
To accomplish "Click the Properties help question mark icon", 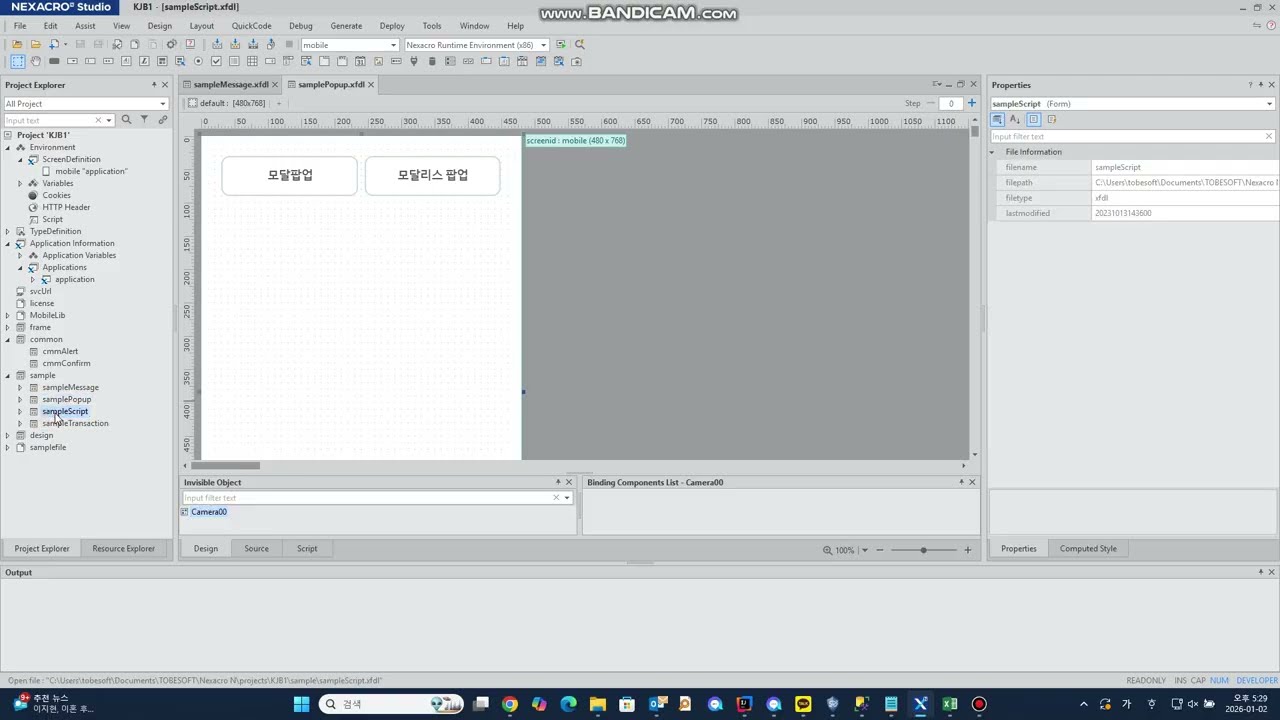I will pos(1250,85).
